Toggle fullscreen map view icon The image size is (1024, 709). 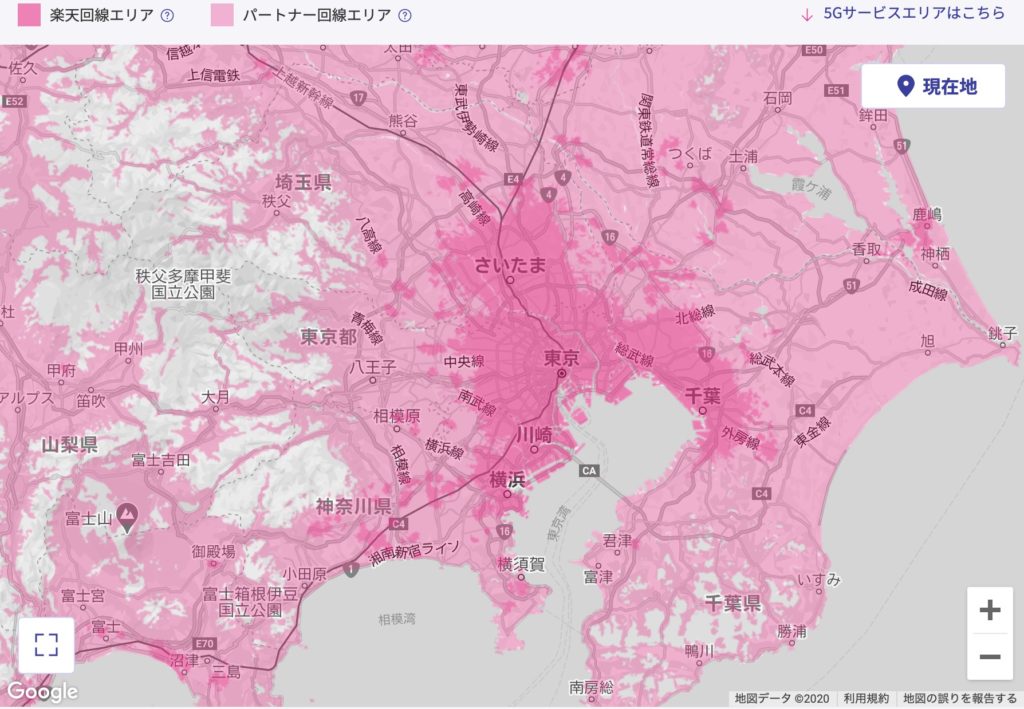(x=46, y=645)
